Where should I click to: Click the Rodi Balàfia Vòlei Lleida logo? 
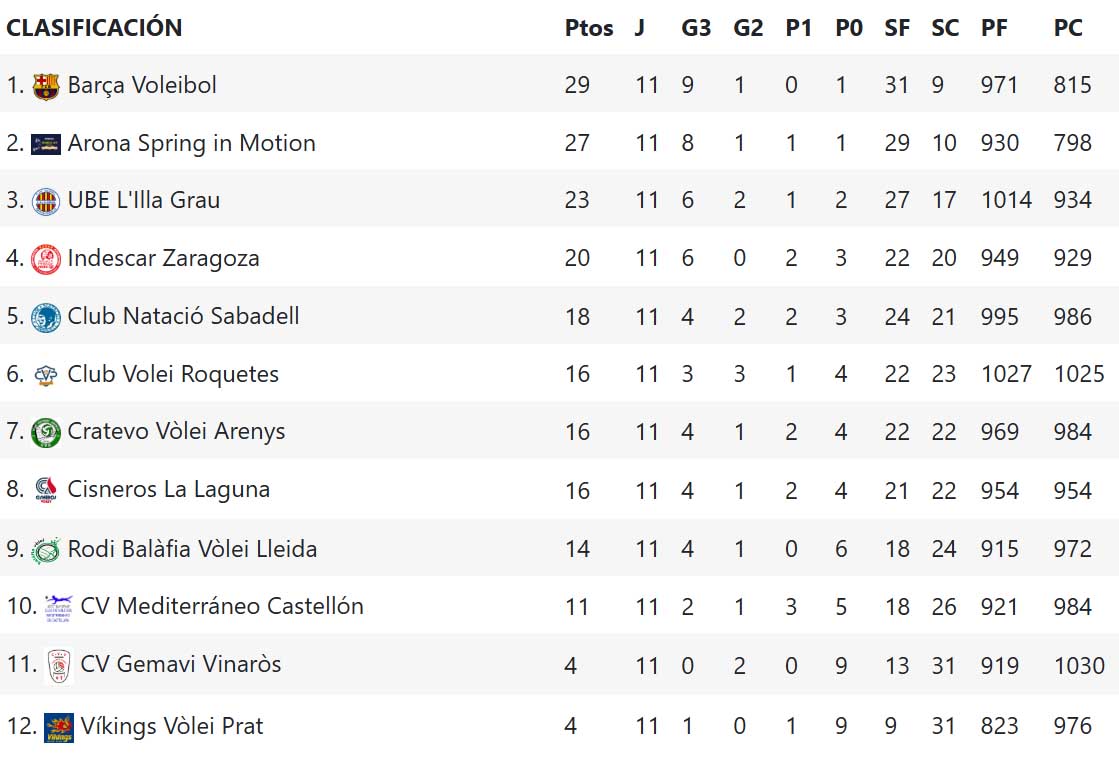pos(46,549)
